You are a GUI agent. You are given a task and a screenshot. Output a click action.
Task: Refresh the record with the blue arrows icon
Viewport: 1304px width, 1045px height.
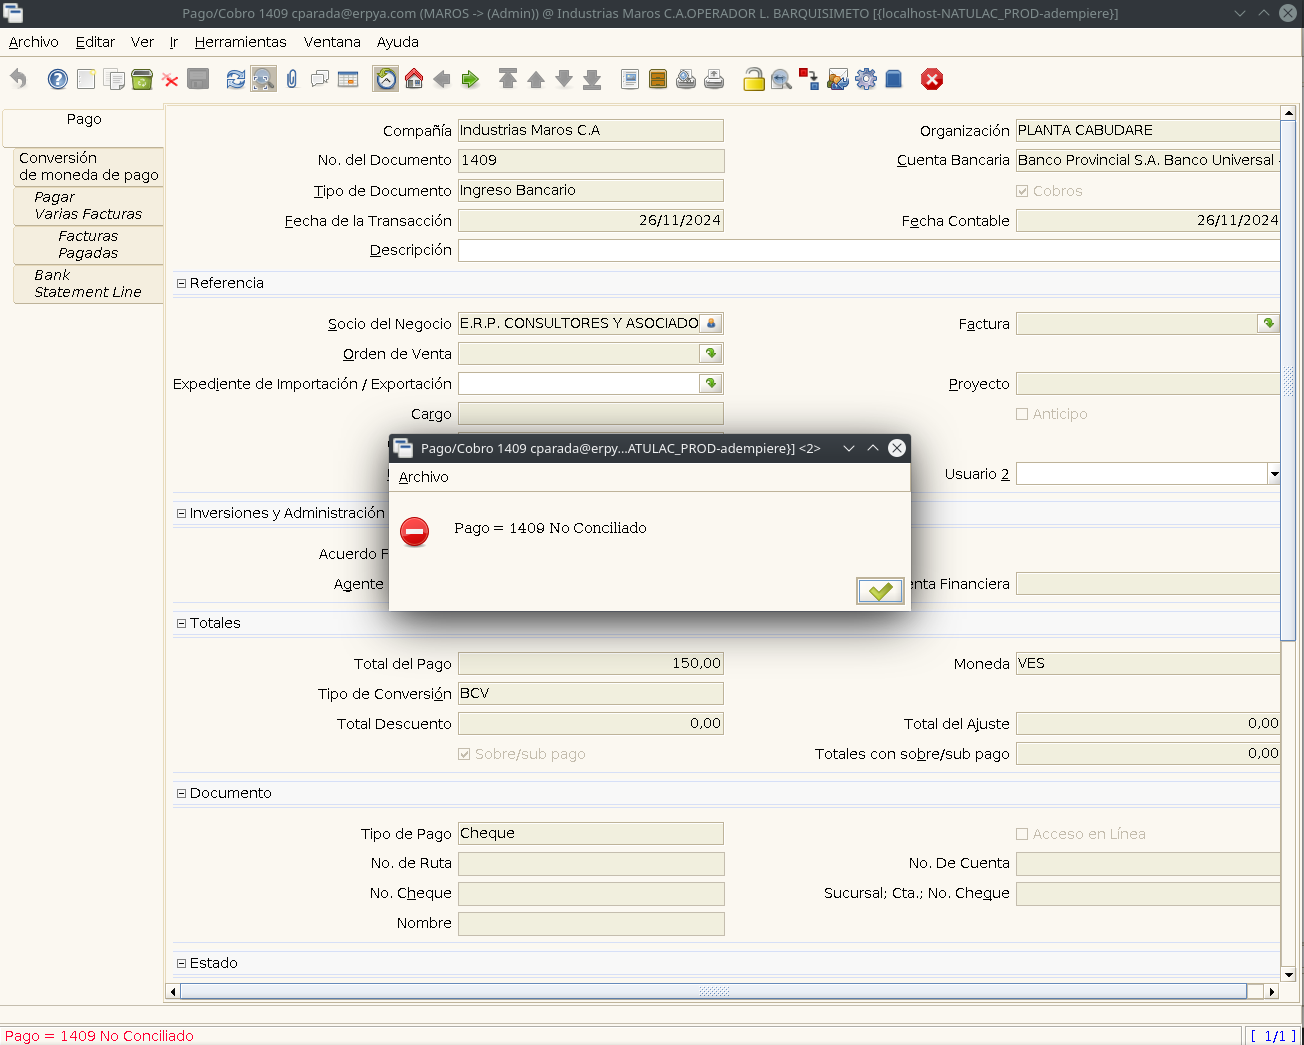coord(236,79)
